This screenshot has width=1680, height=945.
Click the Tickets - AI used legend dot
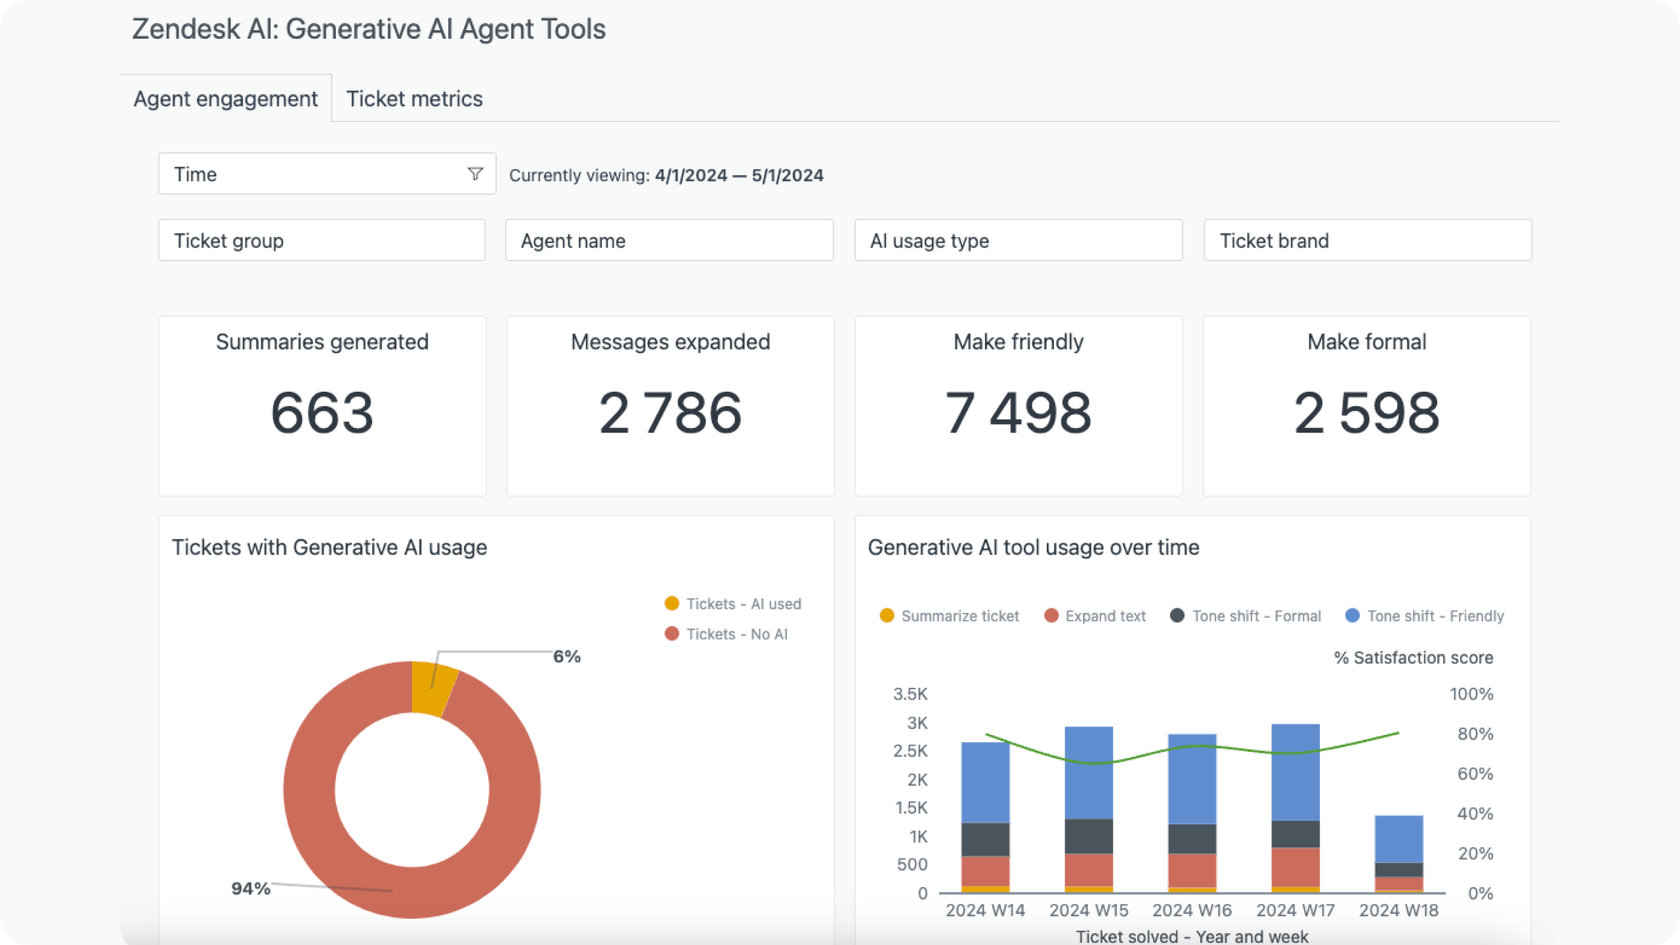(x=671, y=604)
